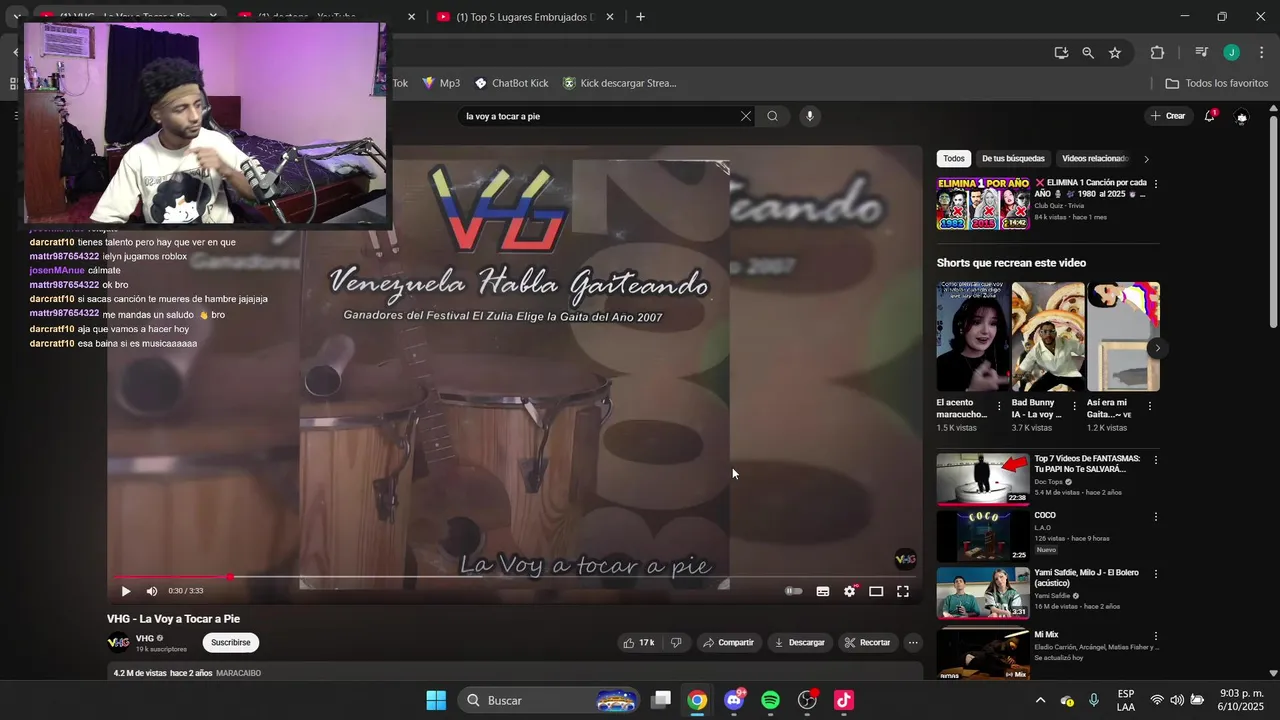Screen dimensions: 1280x720
Task: Turn on subtitles in the player
Action: (x=823, y=591)
